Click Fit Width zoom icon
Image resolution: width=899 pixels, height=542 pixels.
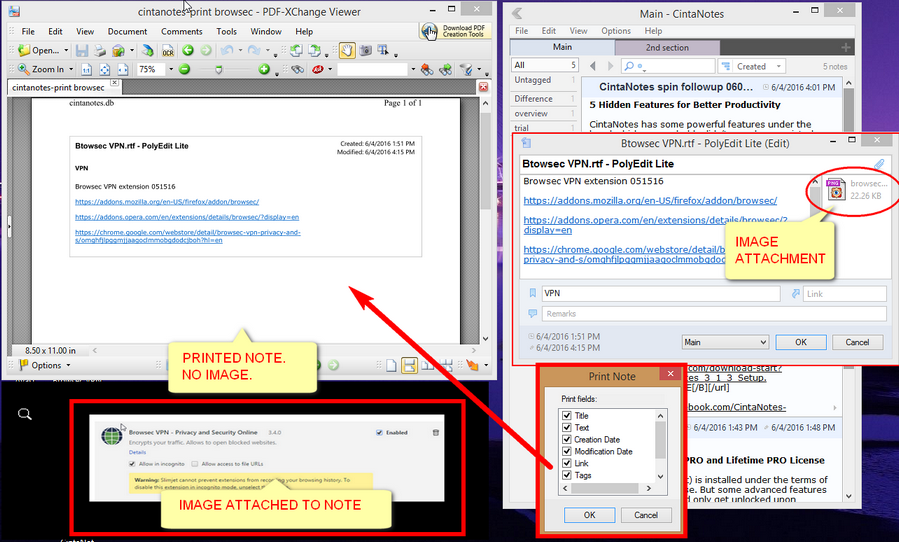pyautogui.click(x=123, y=69)
